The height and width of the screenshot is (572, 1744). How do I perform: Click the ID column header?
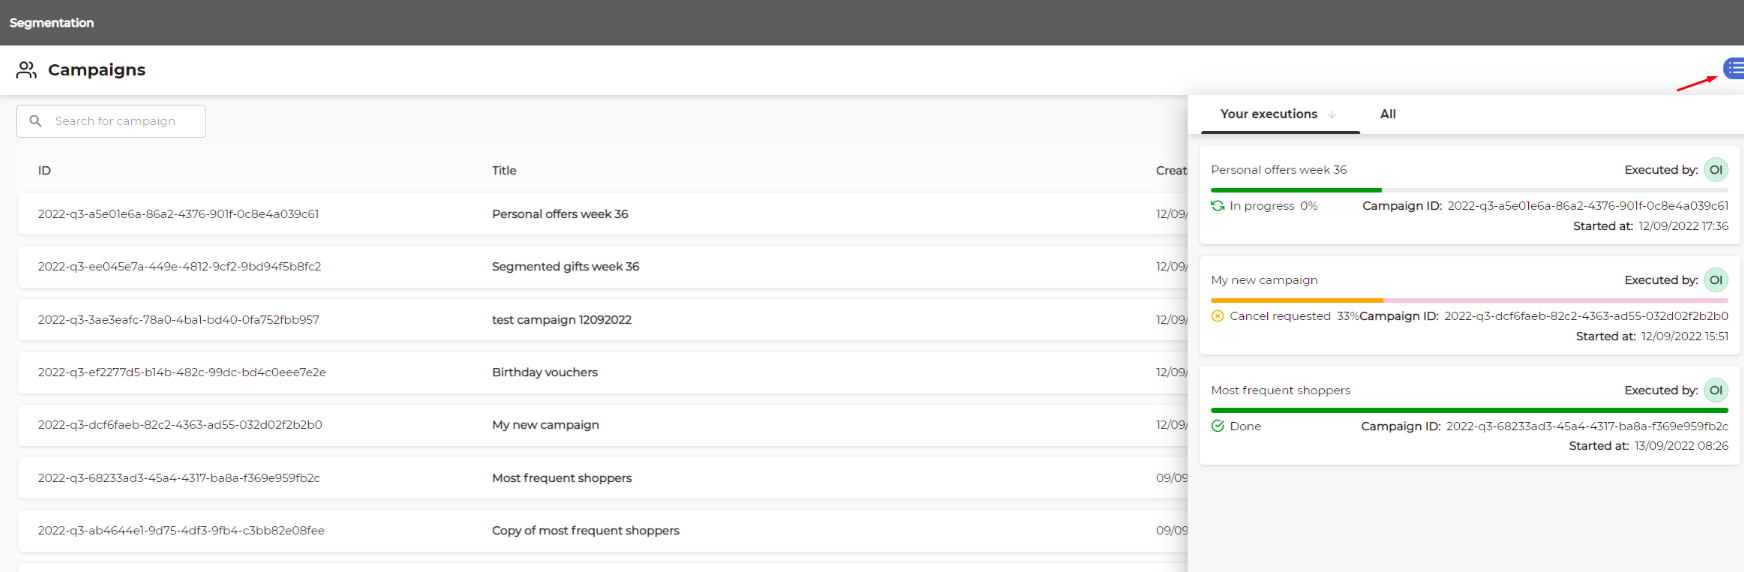[x=44, y=171]
